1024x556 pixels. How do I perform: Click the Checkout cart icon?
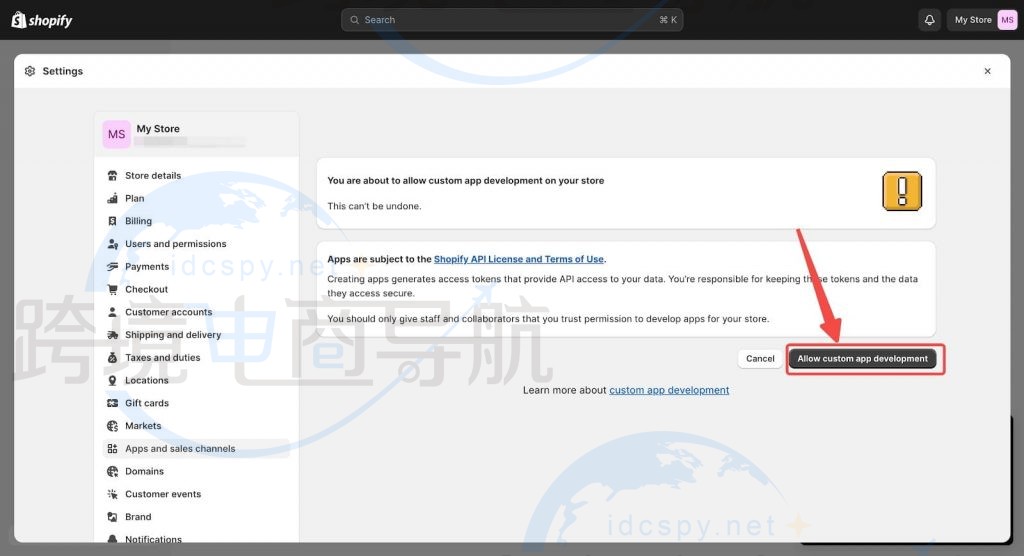click(112, 290)
